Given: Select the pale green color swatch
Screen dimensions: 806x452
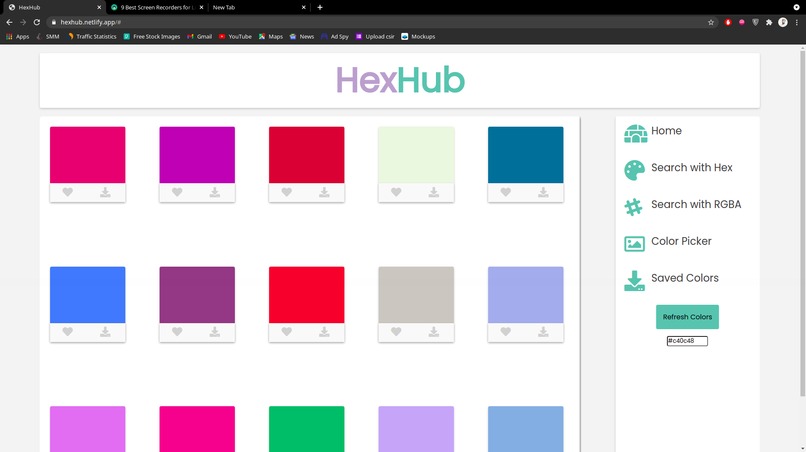Looking at the screenshot, I should (x=416, y=155).
